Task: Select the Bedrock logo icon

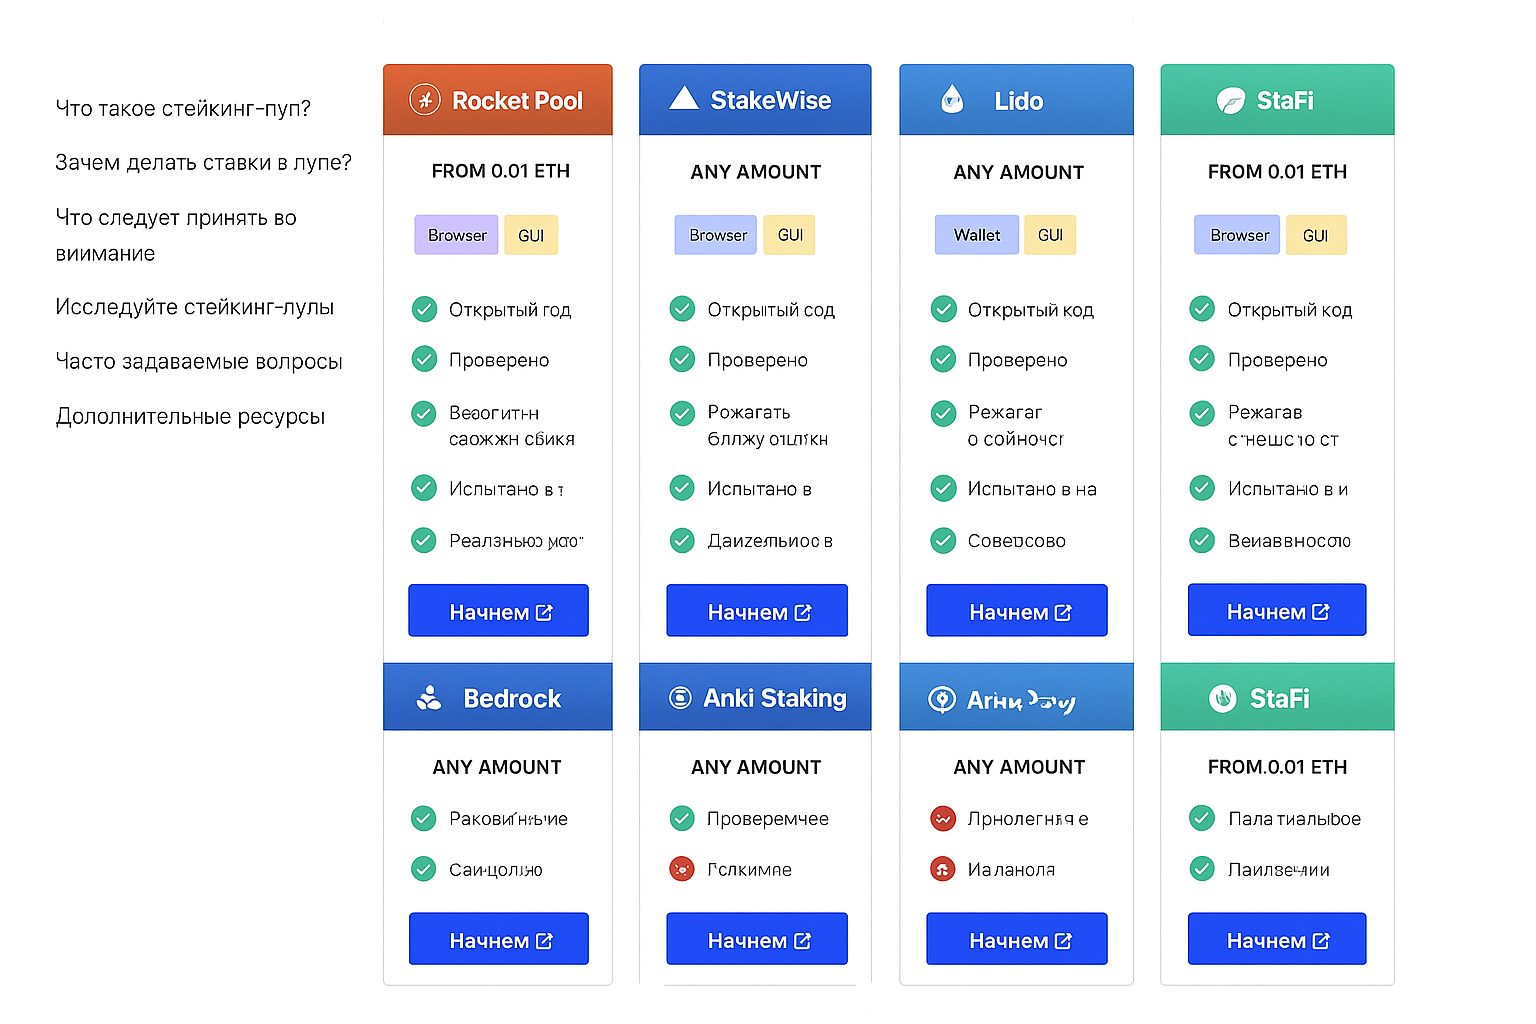Action: tap(430, 697)
